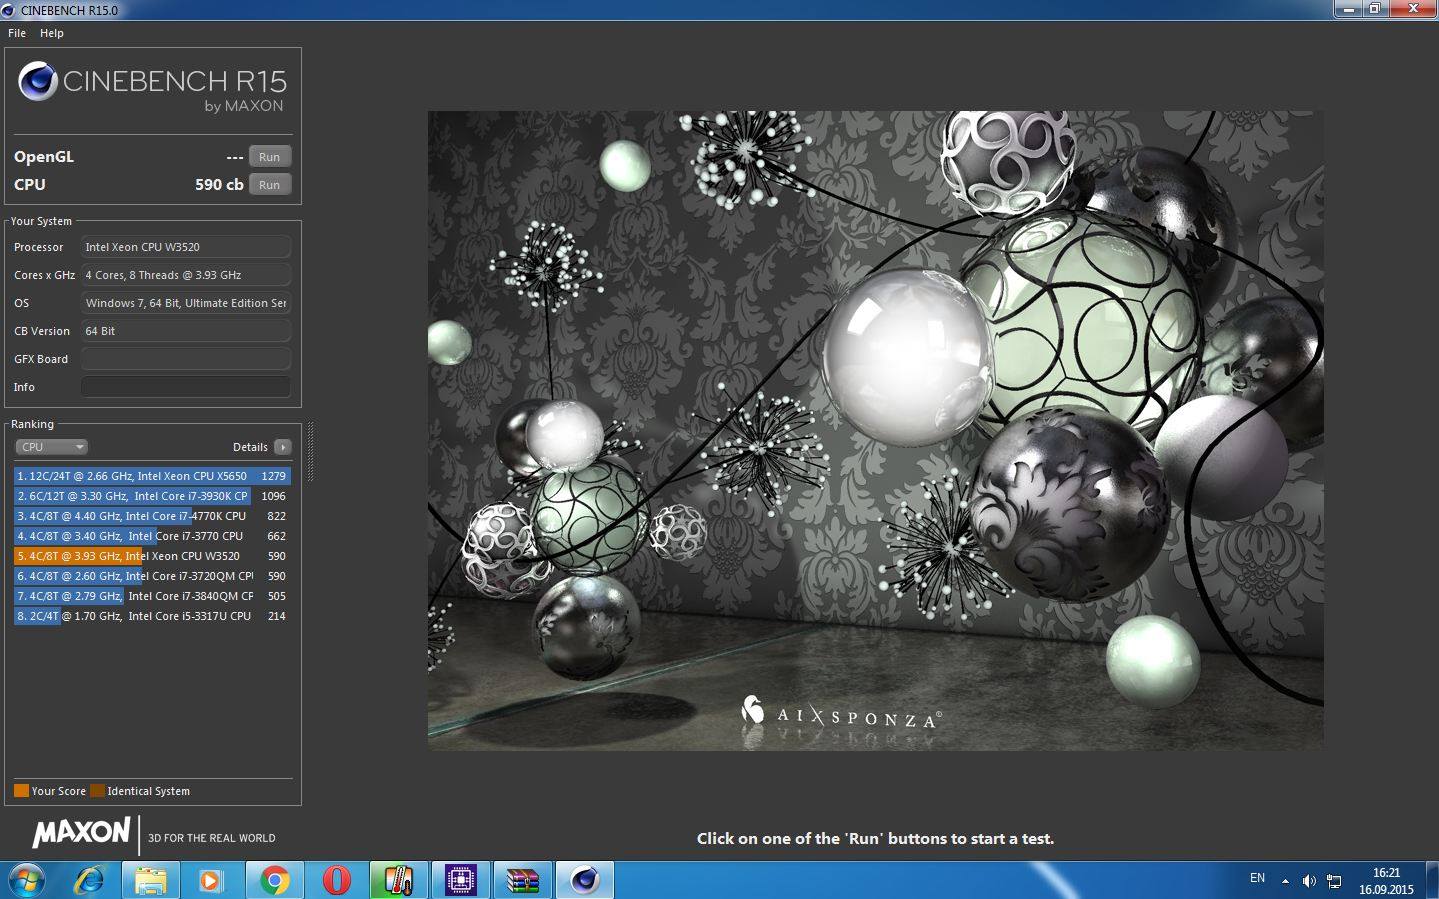Open Google Chrome from the taskbar
The image size is (1439, 899).
(274, 880)
